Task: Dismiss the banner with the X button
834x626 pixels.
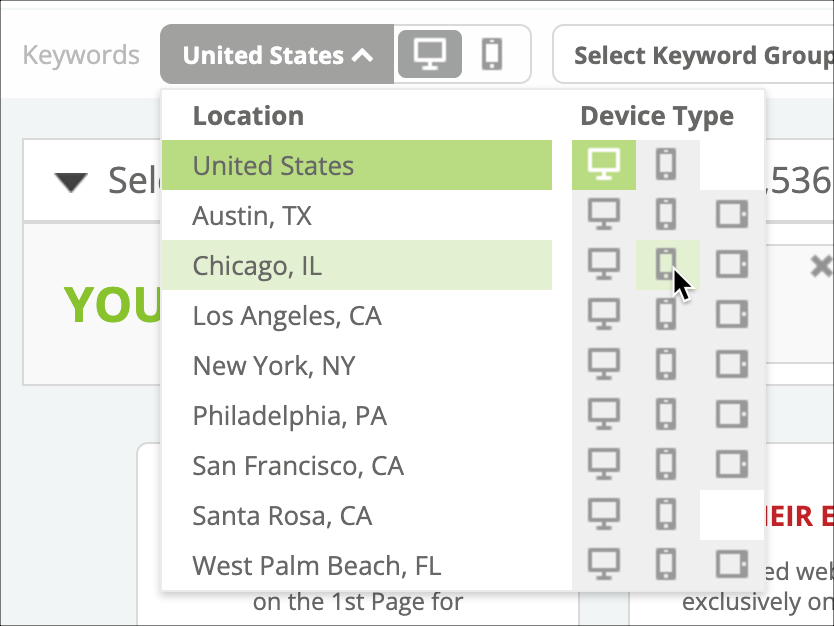Action: pyautogui.click(x=822, y=266)
